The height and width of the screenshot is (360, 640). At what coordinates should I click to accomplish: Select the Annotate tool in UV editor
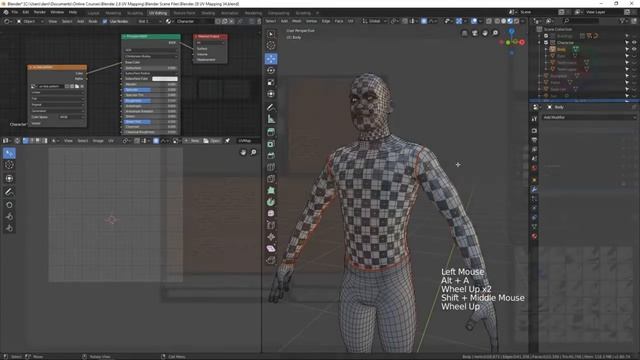pos(9,191)
